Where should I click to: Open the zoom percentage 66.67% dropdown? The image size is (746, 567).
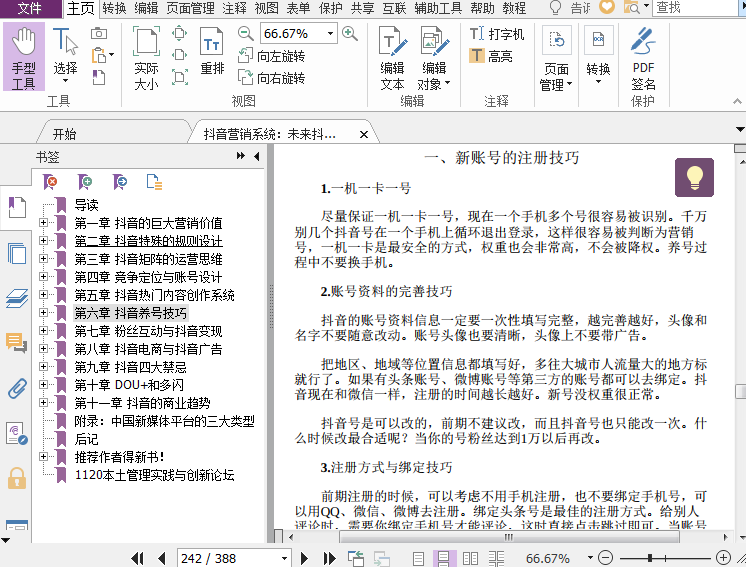point(330,34)
